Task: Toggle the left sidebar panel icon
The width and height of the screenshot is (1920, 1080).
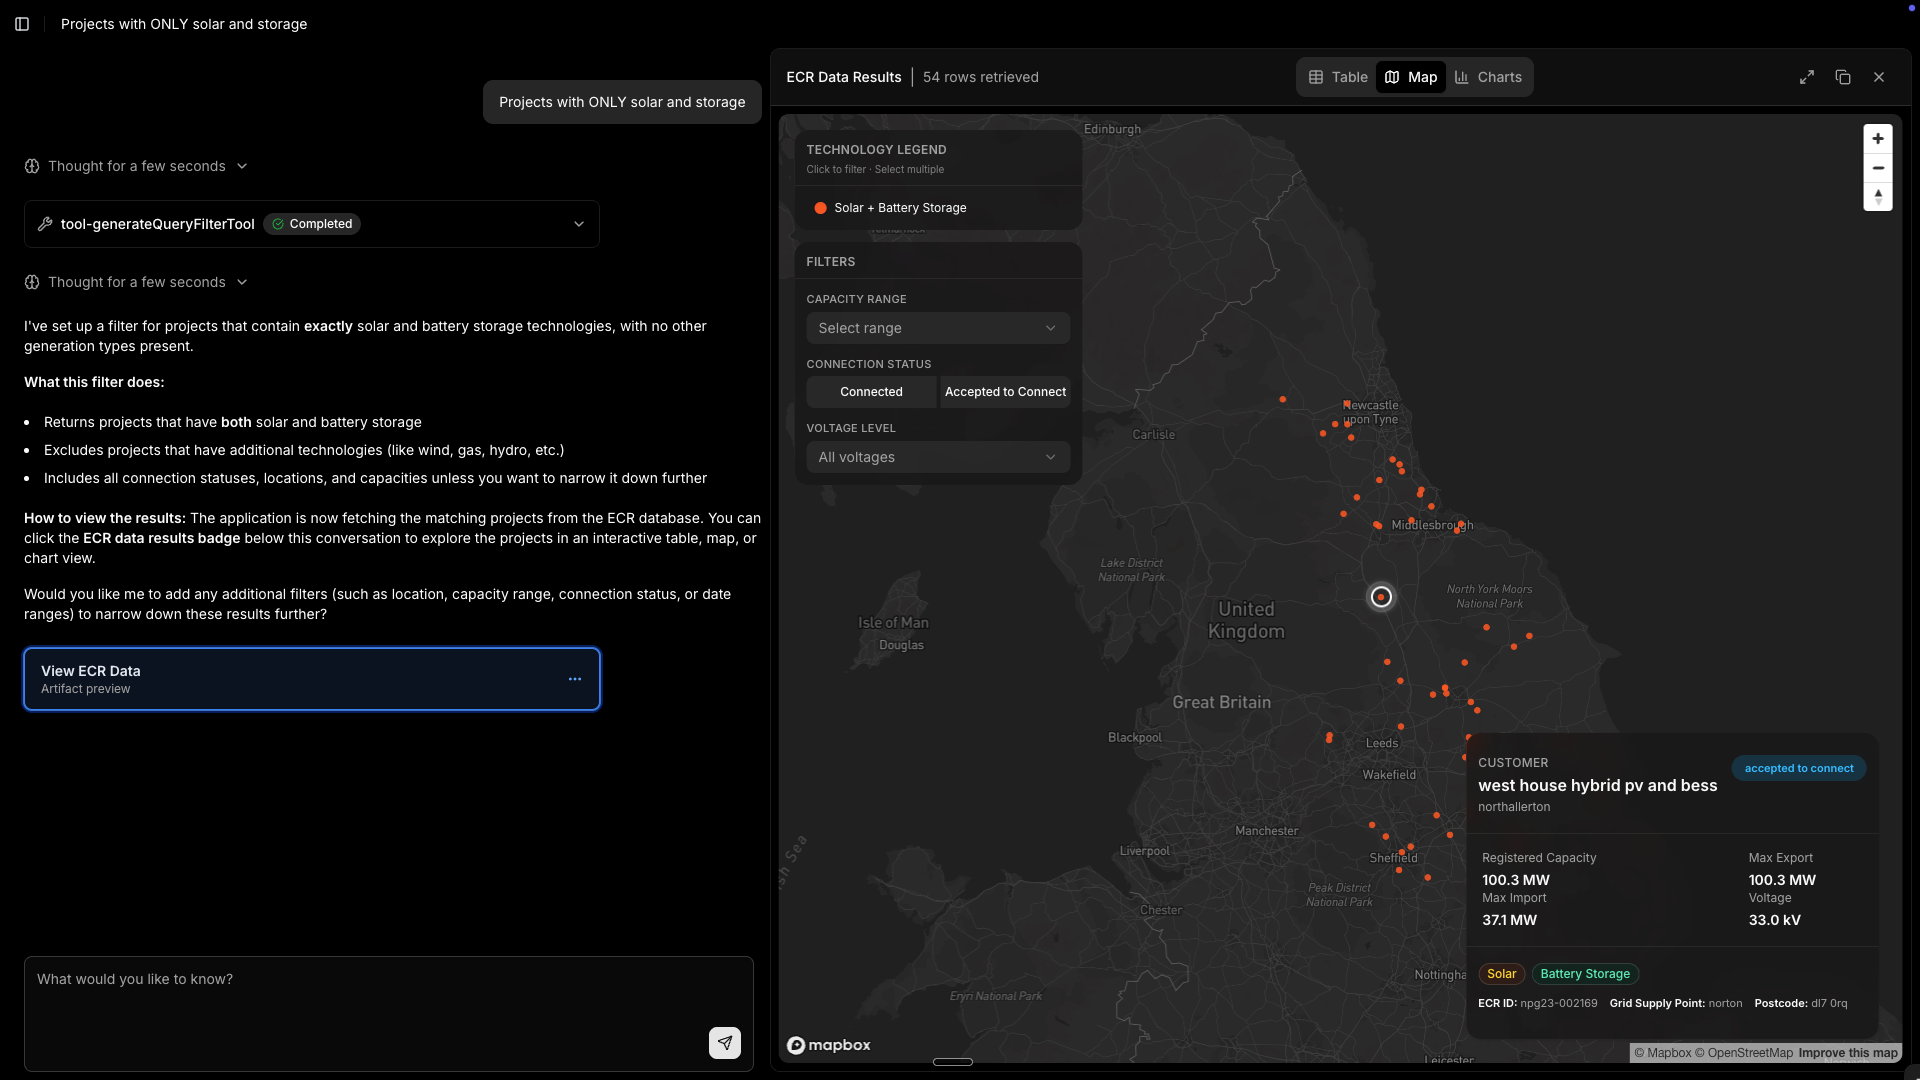Action: [22, 24]
